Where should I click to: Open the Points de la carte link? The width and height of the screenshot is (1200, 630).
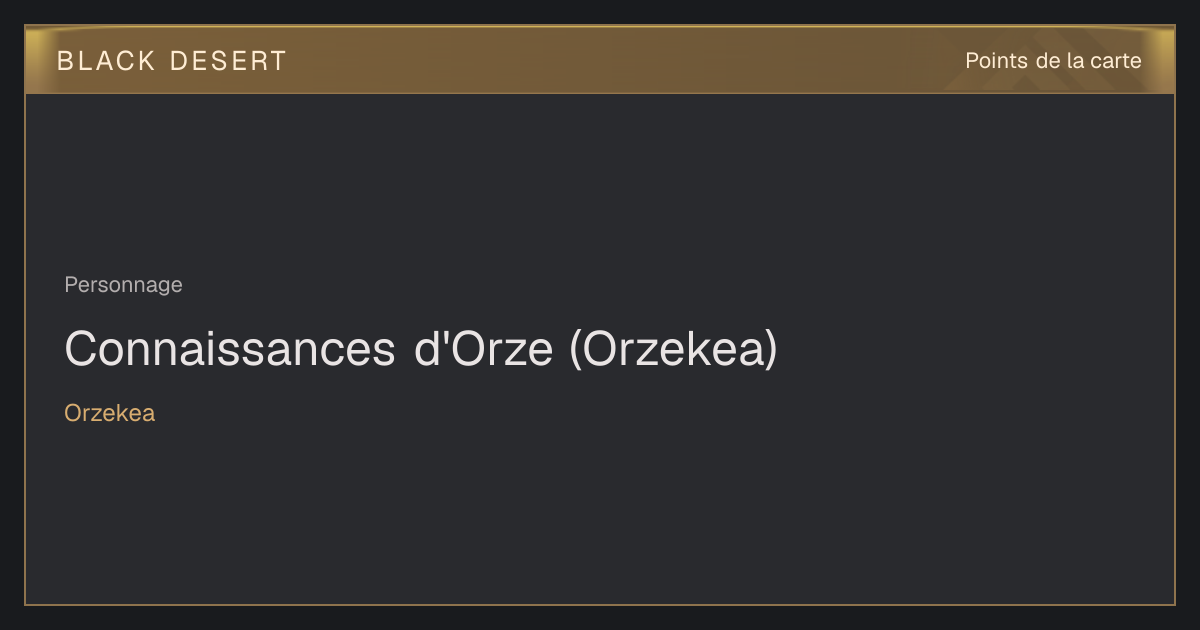click(1053, 61)
